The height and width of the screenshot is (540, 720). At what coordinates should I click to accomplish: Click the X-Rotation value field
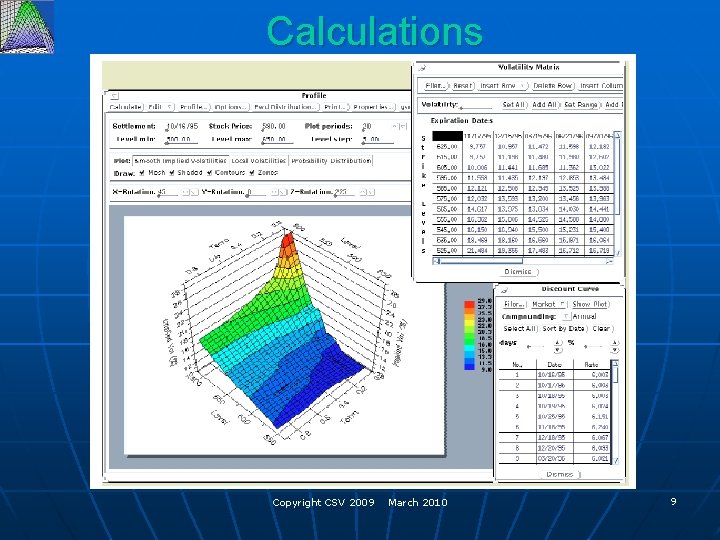[x=168, y=192]
